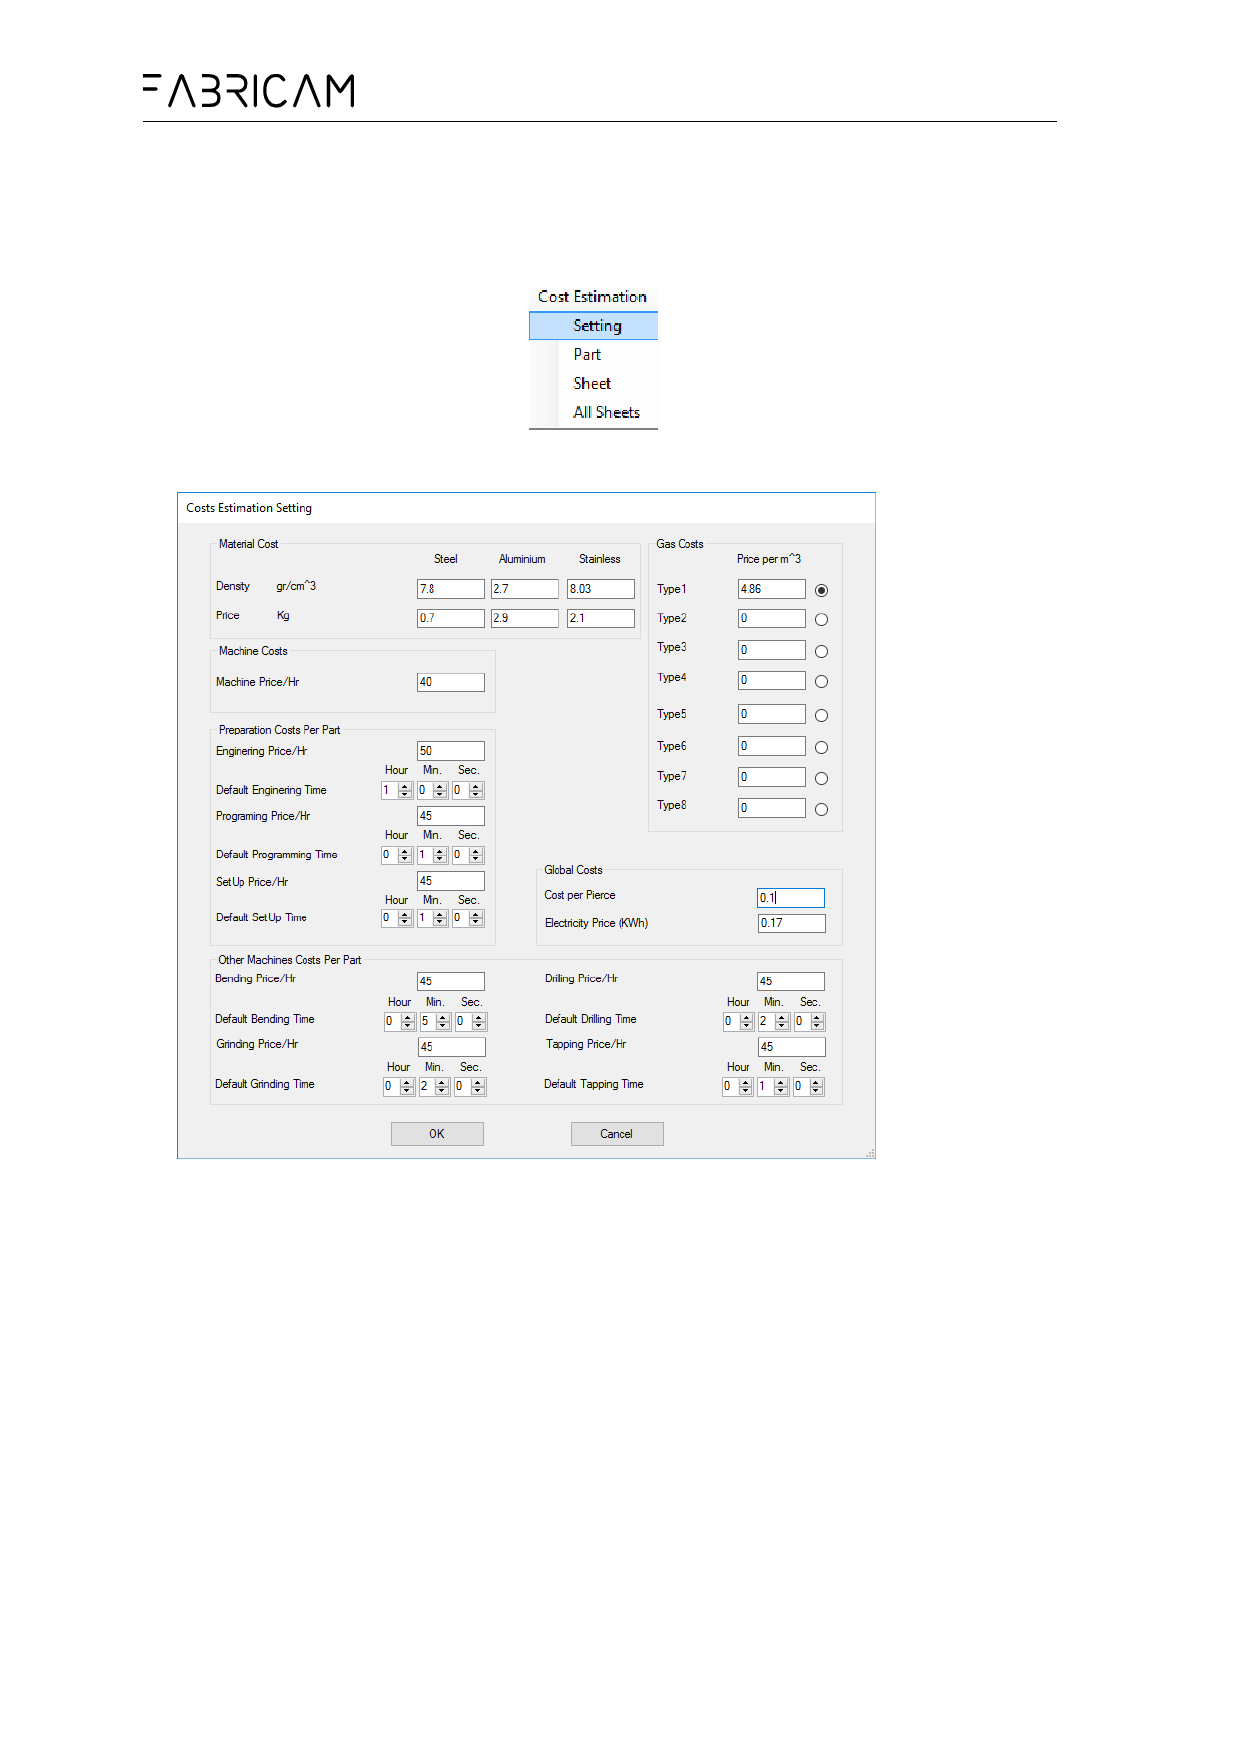Adjust Default SetUp Time minutes spinner

(x=440, y=918)
